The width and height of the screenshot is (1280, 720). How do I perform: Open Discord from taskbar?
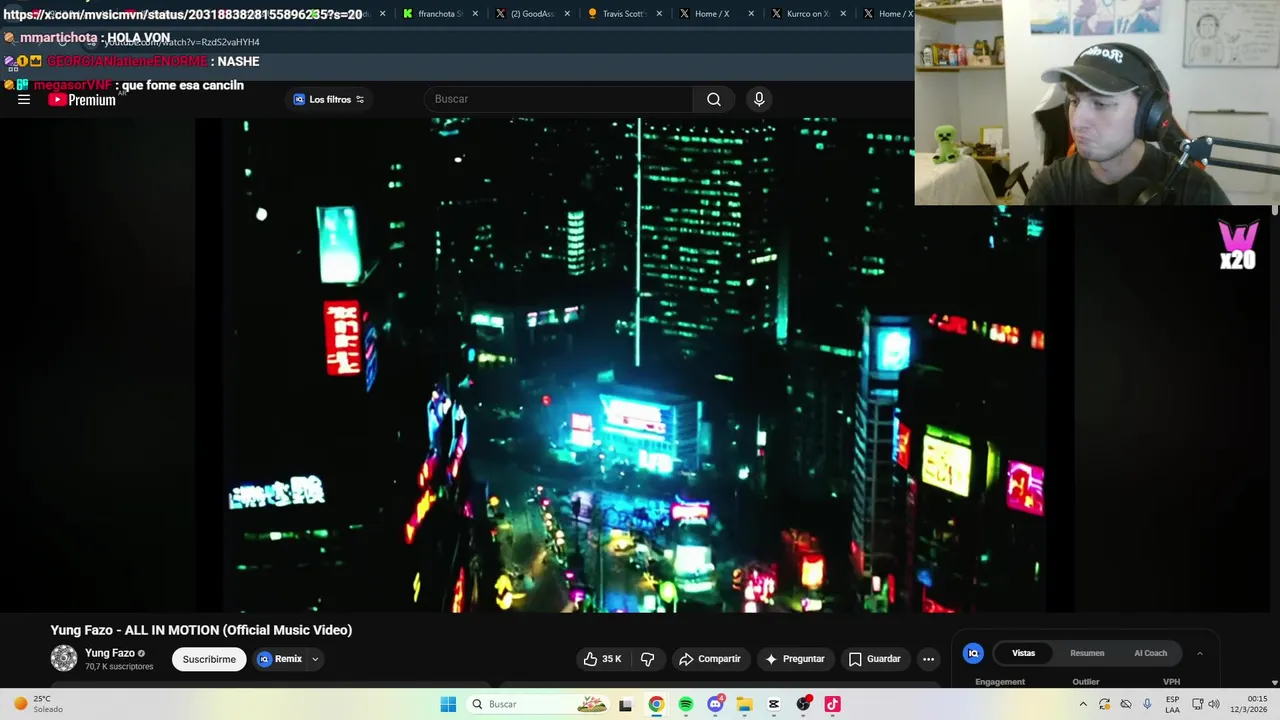tap(715, 704)
